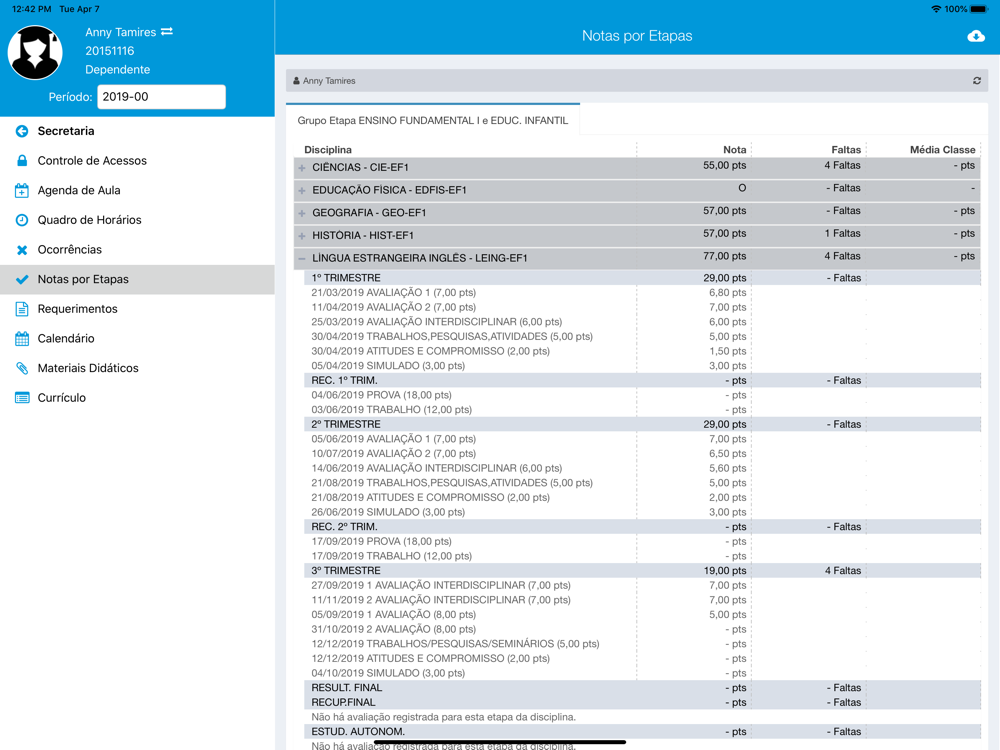Click the 3º TRIMESTRE stage row
Screen dimensions: 1000x750
(x=642, y=571)
